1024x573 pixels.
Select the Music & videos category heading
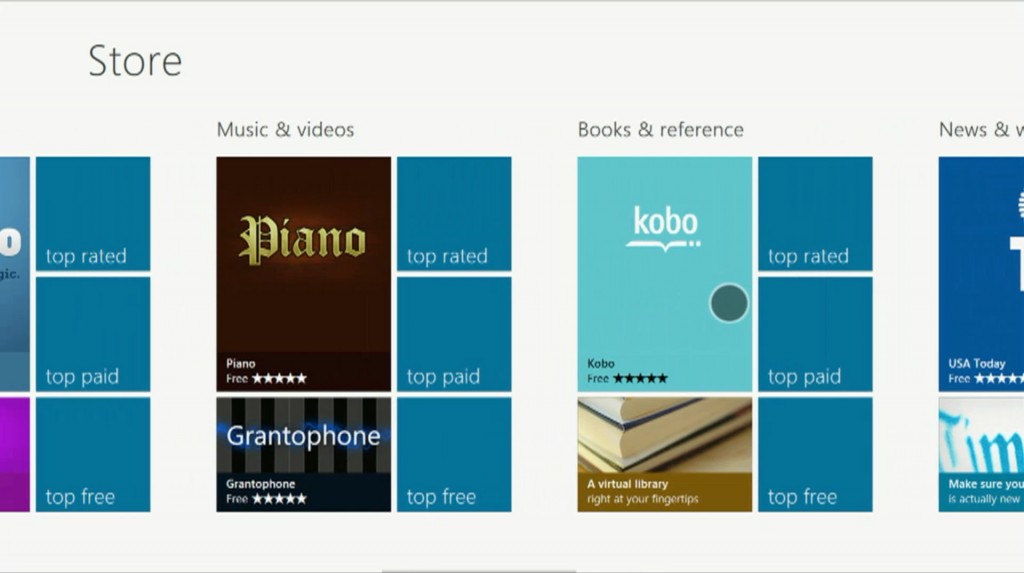[x=285, y=129]
